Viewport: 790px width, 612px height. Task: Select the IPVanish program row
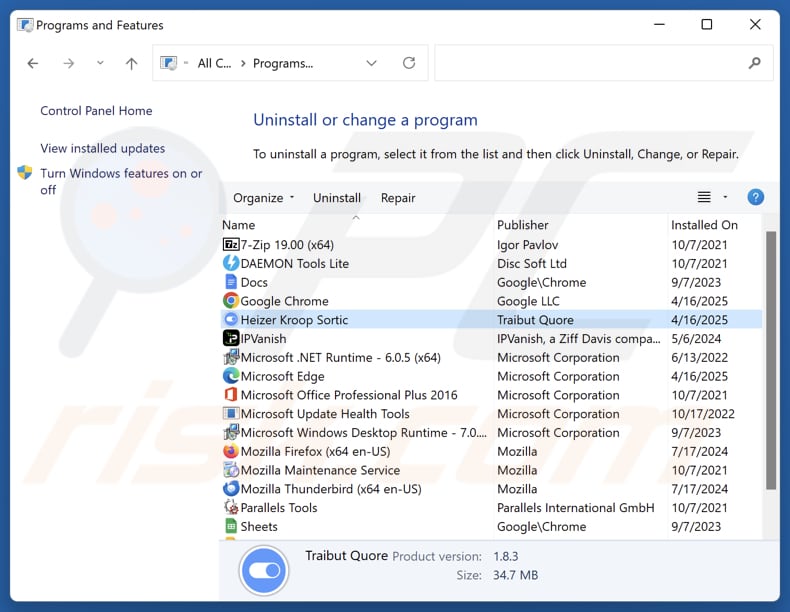(x=491, y=338)
